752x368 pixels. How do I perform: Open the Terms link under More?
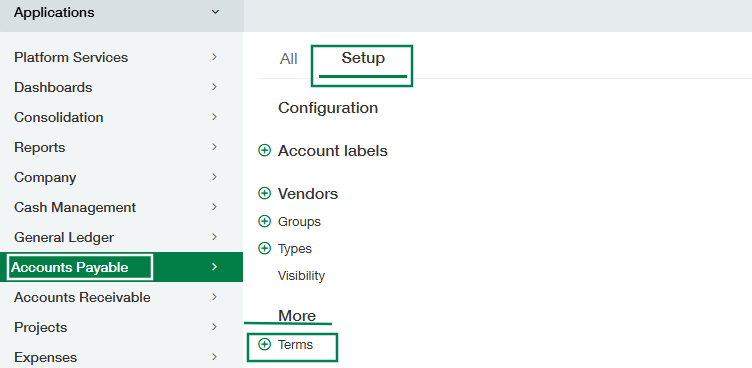tap(295, 344)
